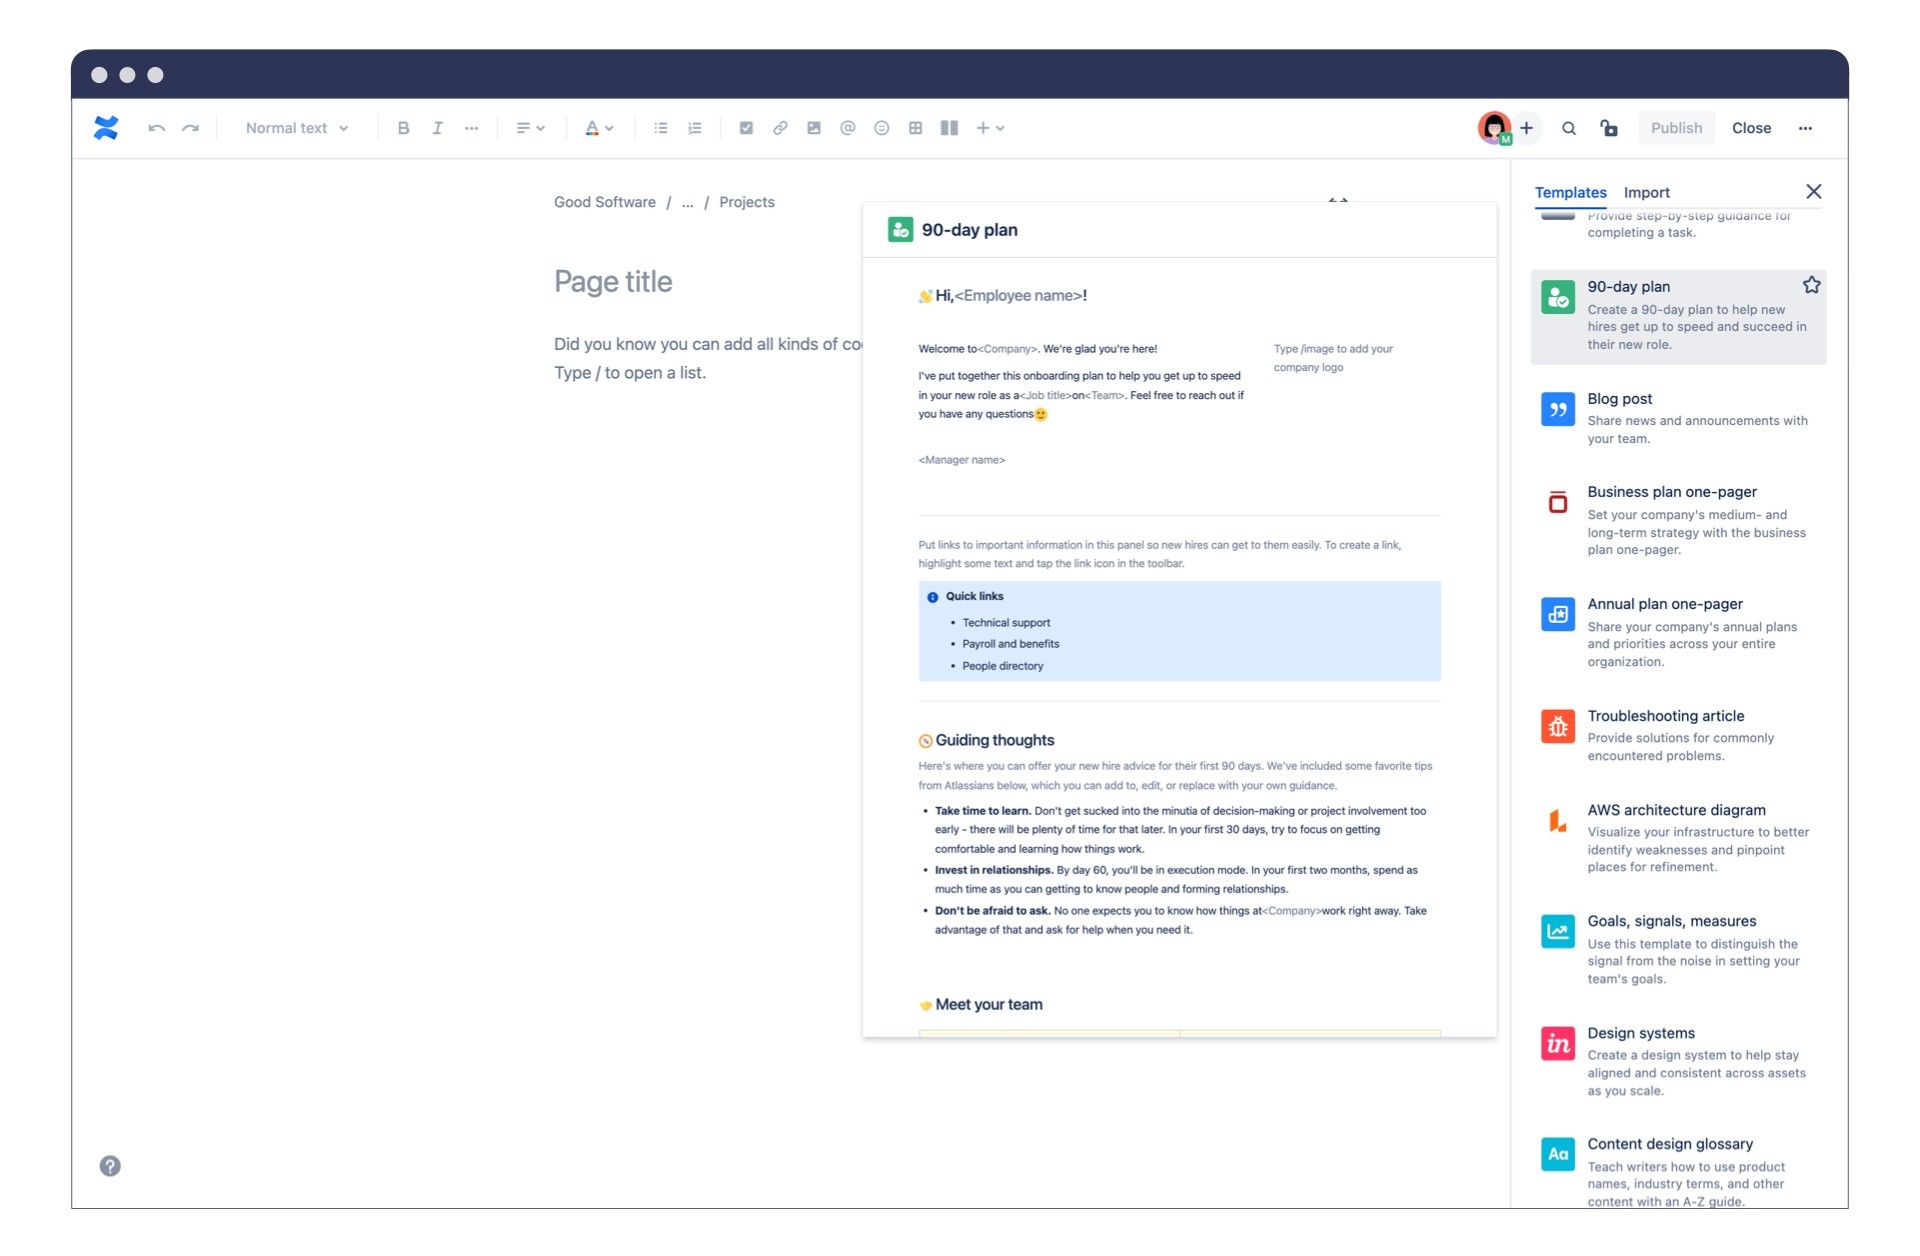Insert a bullet list
The height and width of the screenshot is (1256, 1920).
coord(660,128)
